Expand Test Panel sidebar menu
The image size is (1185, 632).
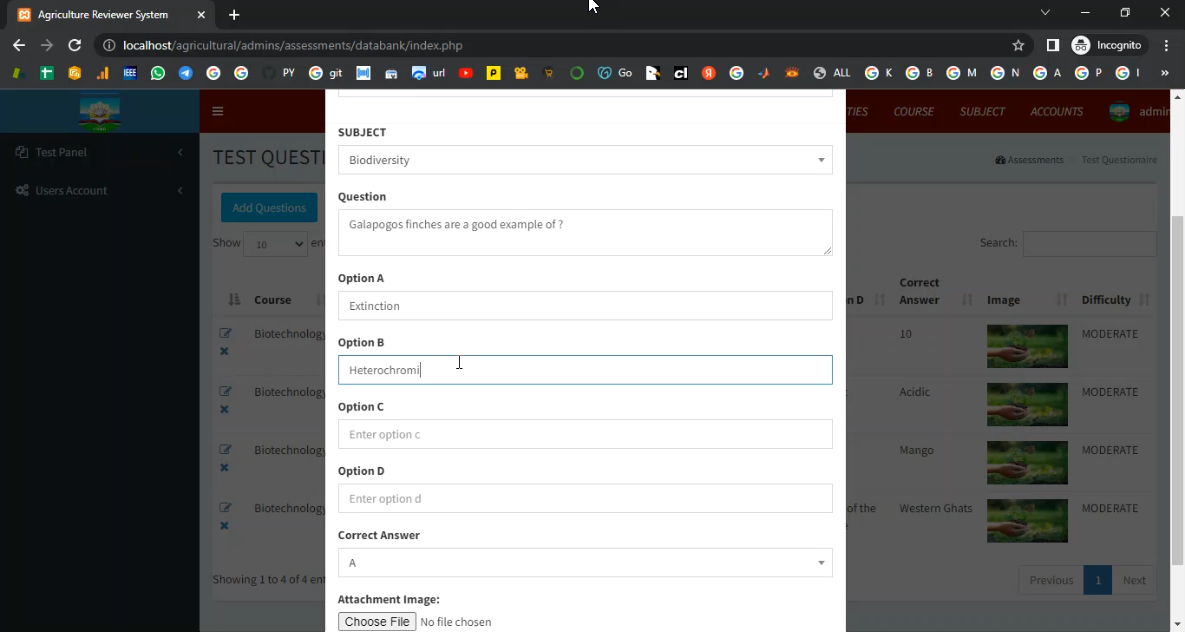point(99,152)
